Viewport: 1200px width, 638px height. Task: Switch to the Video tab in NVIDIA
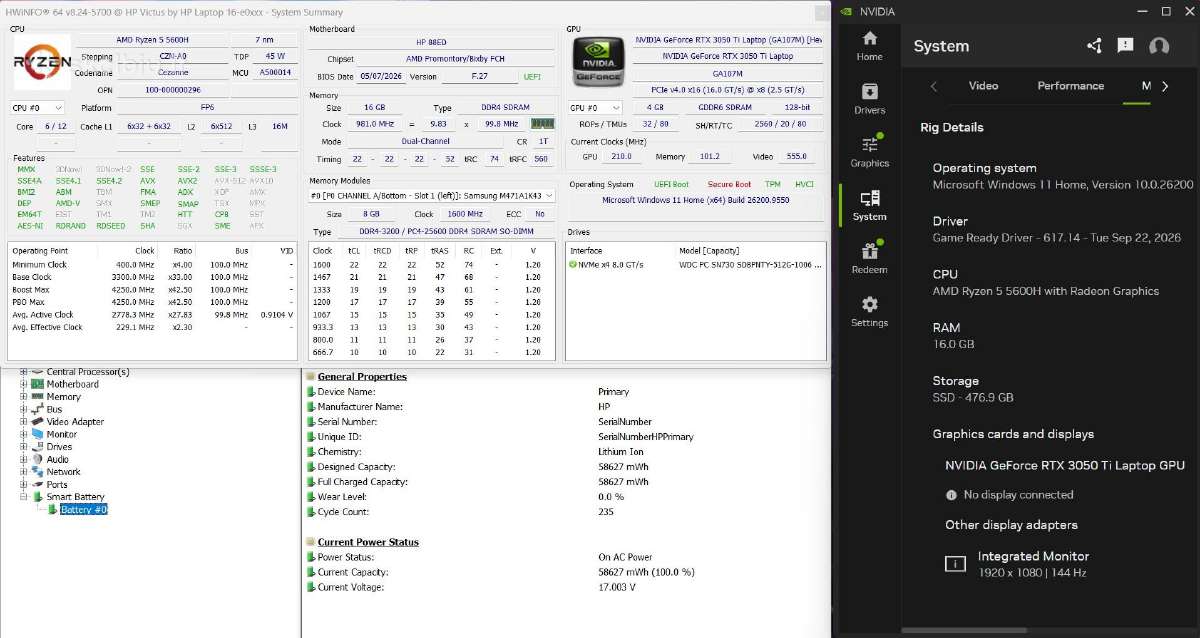[x=983, y=86]
